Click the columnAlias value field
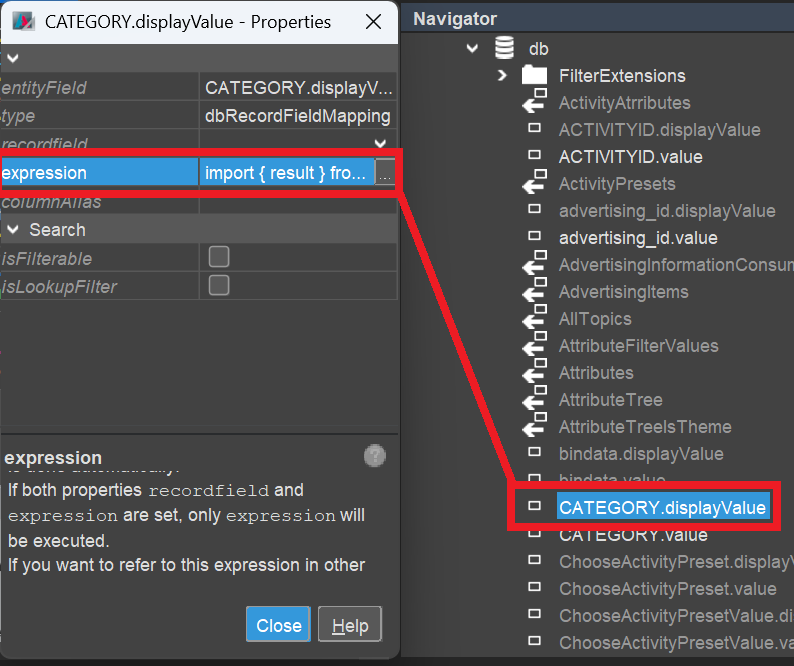The width and height of the screenshot is (794, 666). (297, 202)
